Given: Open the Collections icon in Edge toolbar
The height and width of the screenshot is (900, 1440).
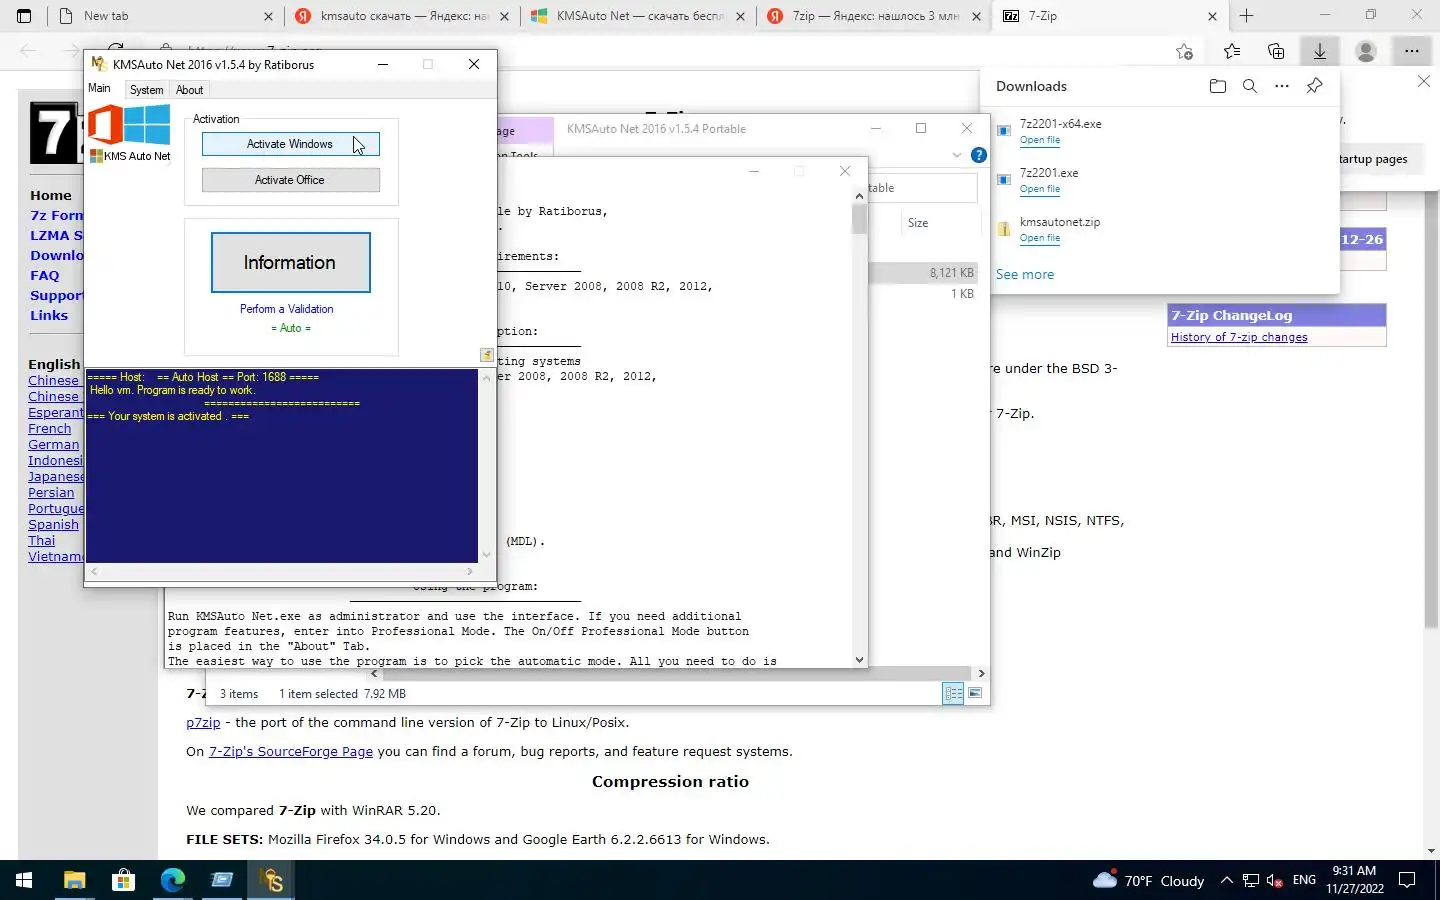Looking at the screenshot, I should [x=1276, y=51].
